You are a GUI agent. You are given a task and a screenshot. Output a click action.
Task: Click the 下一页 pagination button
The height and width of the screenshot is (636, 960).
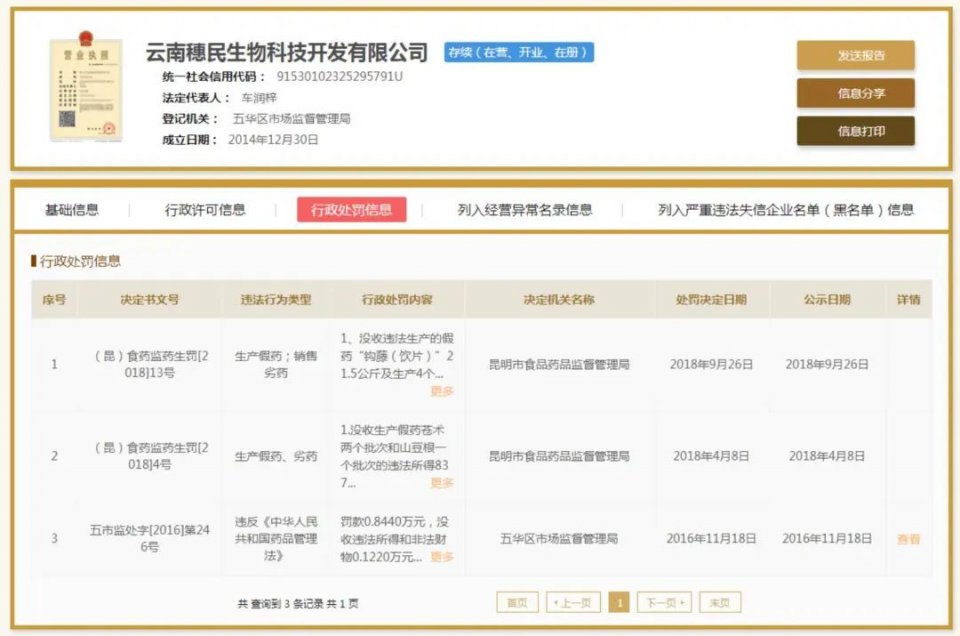[x=664, y=603]
